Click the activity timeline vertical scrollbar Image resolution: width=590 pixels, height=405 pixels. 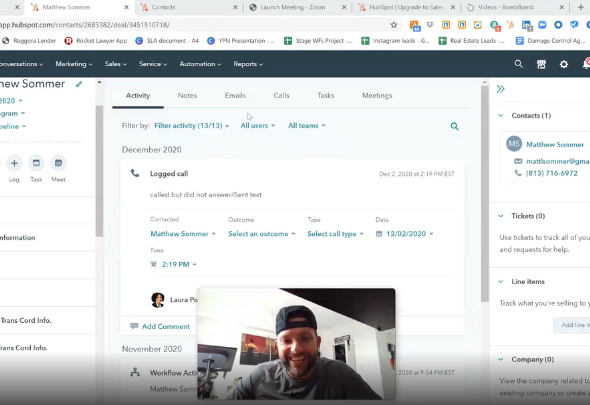pos(485,193)
